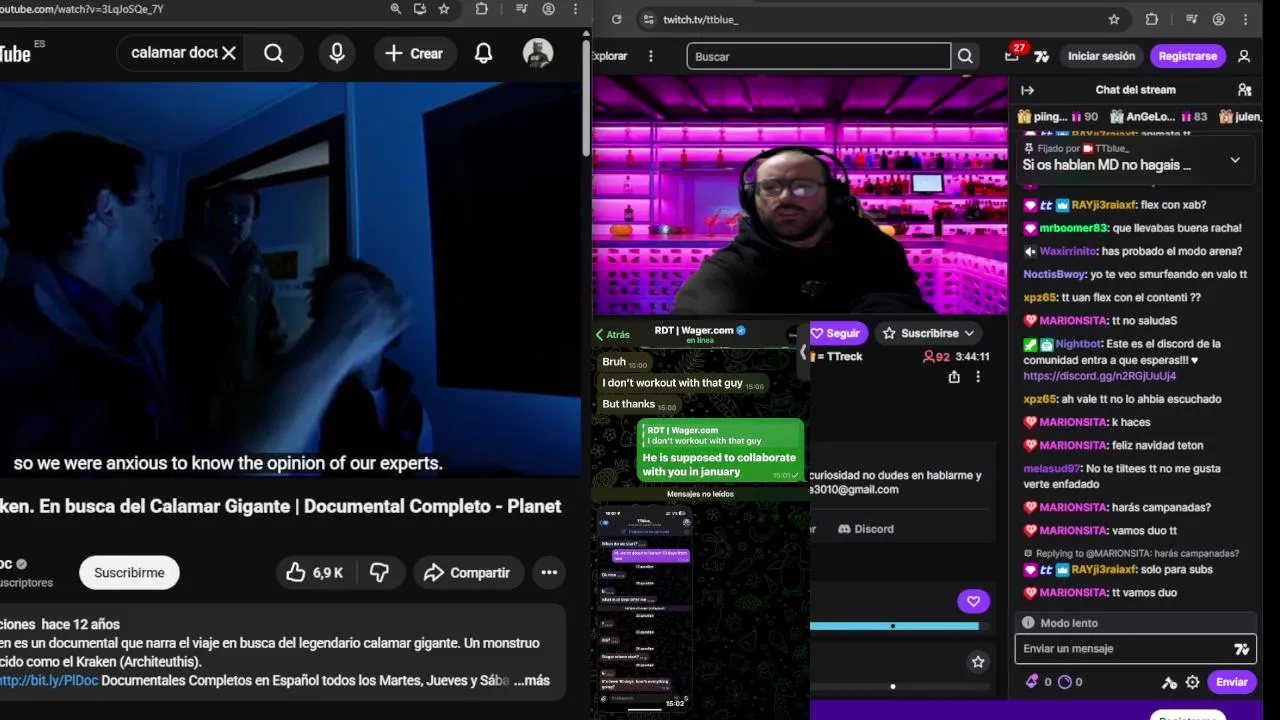Image resolution: width=1280 pixels, height=720 pixels.
Task: Open chat settings gear
Action: pyautogui.click(x=1192, y=682)
